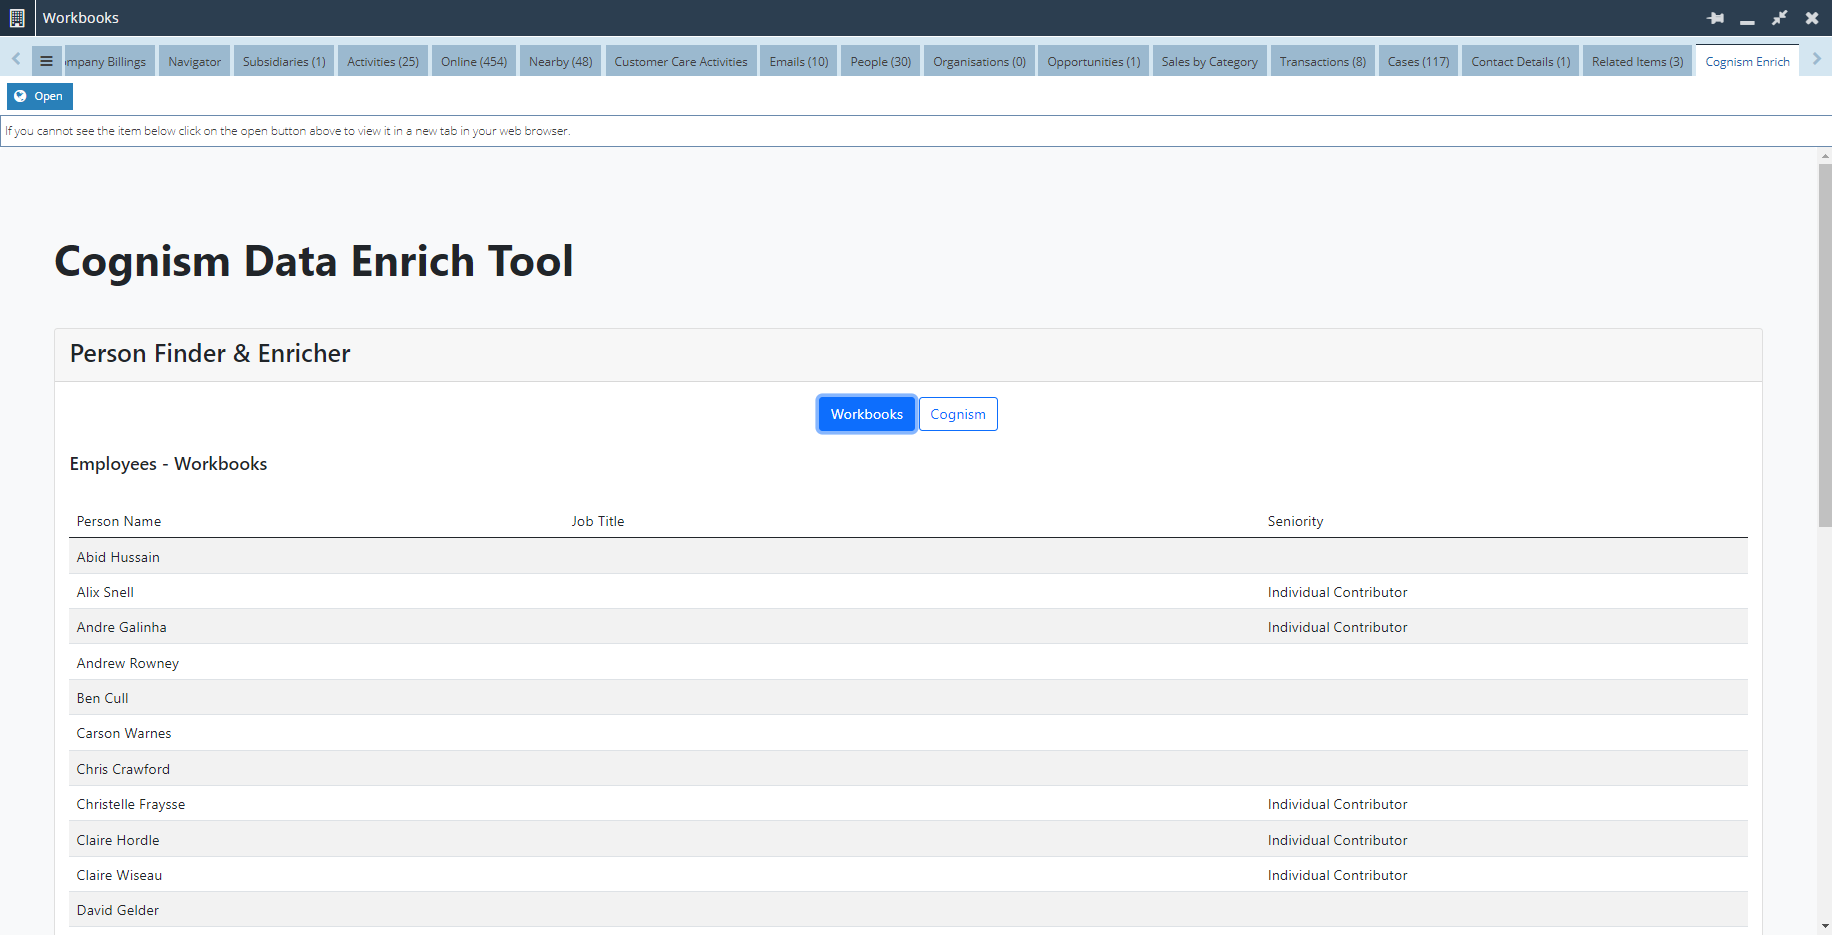
Task: Open item in a new browser tab
Action: [x=40, y=96]
